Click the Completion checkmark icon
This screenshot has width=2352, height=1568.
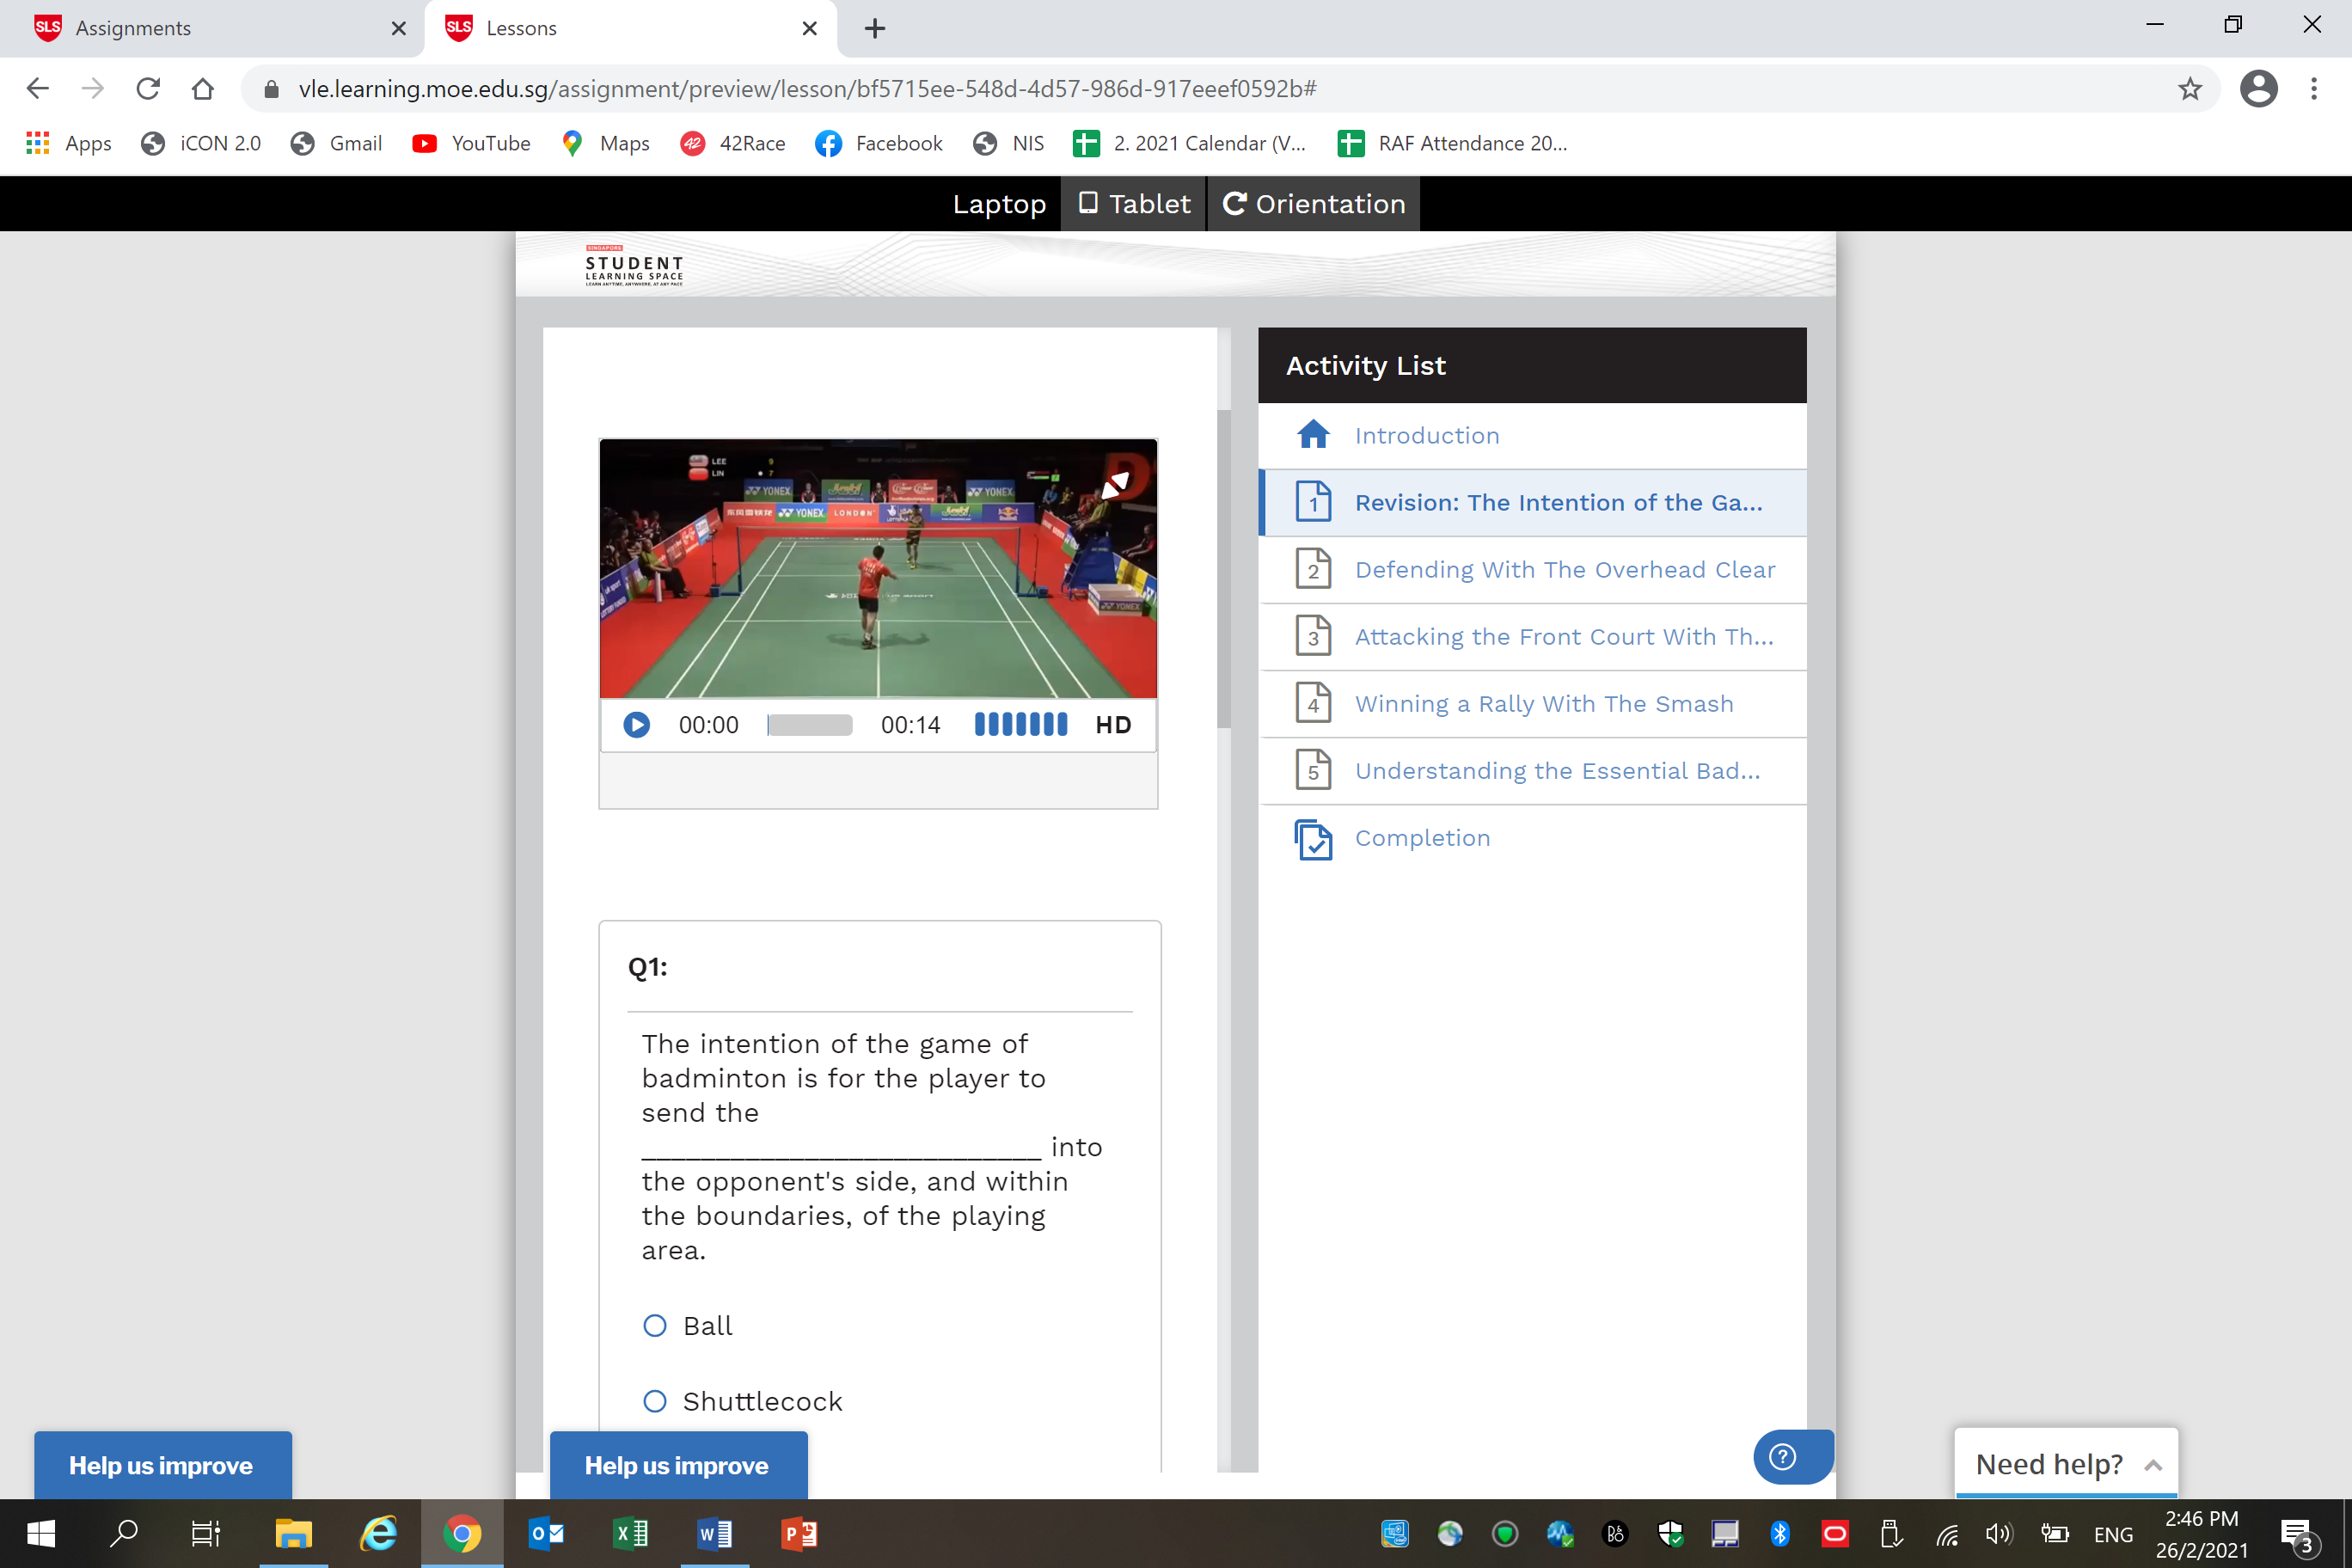click(x=1313, y=839)
